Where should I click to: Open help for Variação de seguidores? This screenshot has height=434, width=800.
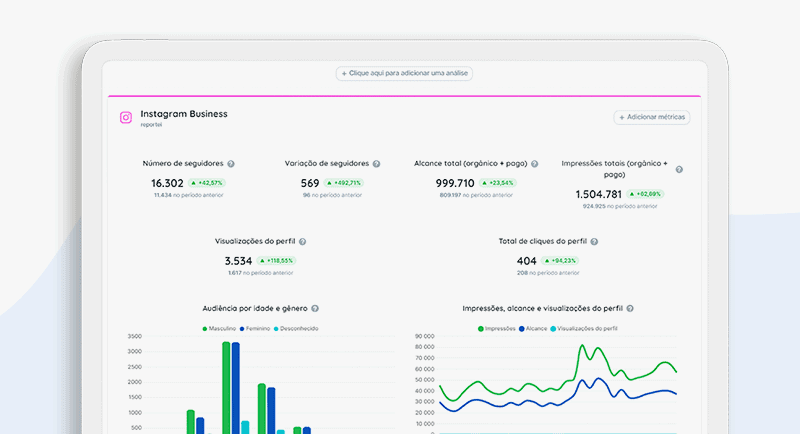tap(376, 164)
